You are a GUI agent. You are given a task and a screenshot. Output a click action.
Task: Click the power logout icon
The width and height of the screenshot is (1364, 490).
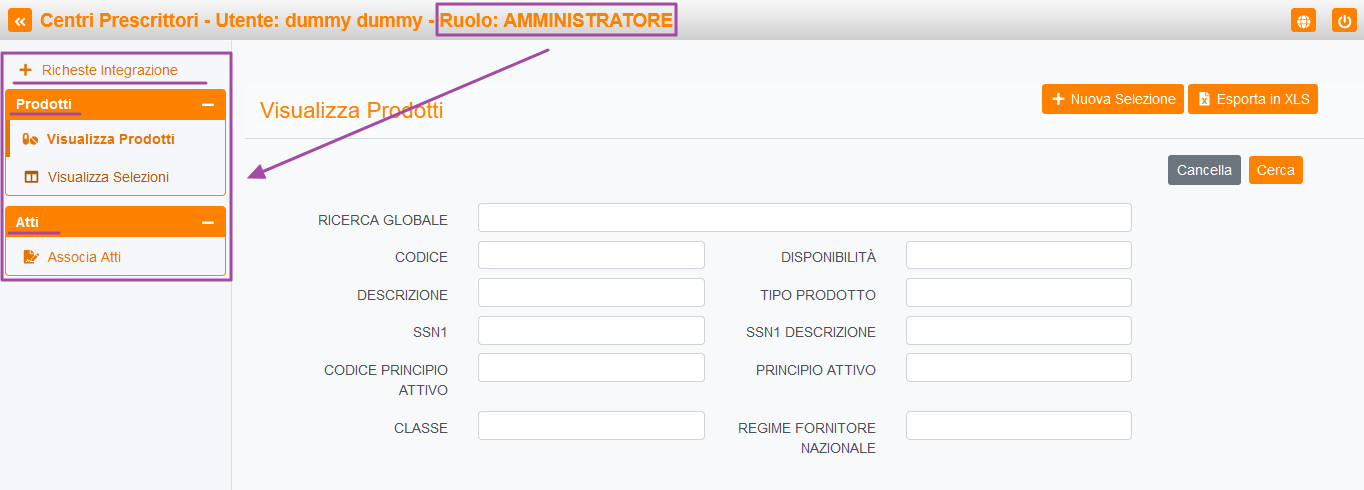coord(1344,20)
